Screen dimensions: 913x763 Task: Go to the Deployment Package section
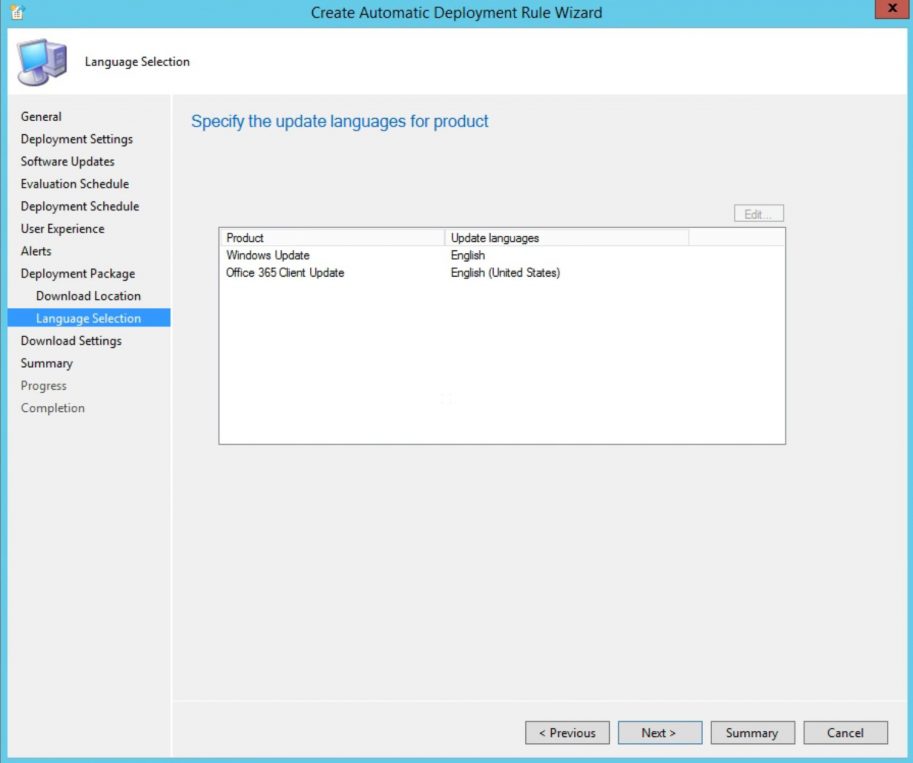78,273
